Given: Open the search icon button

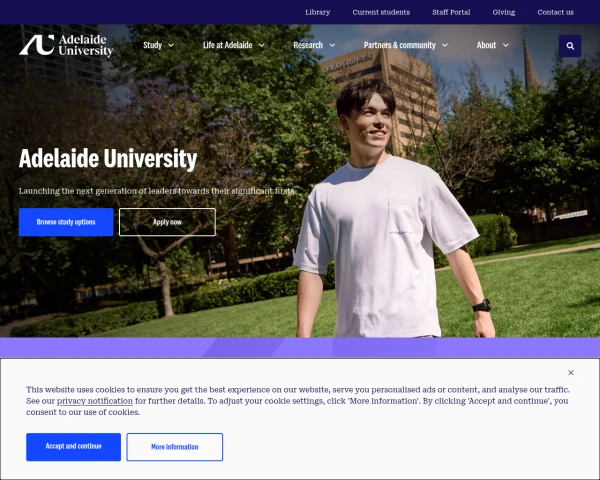Looking at the screenshot, I should 570,46.
